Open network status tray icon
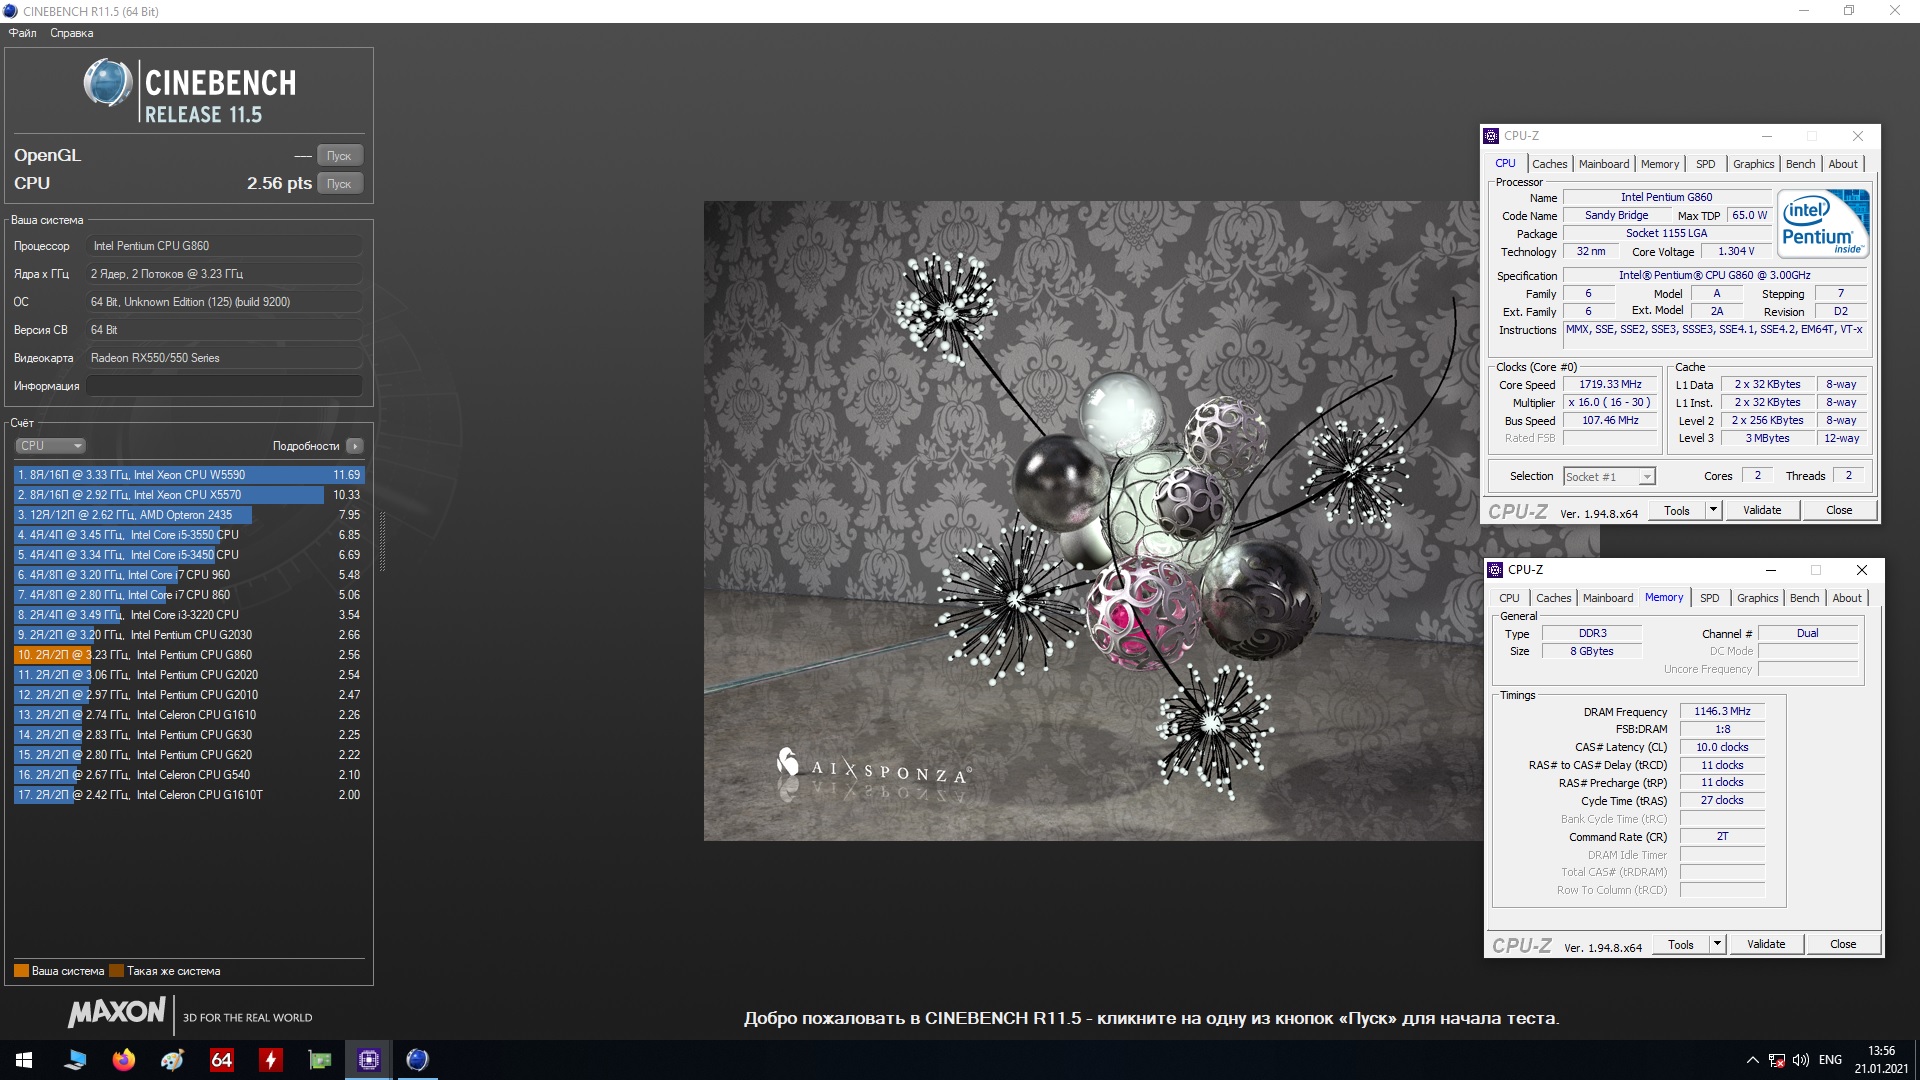Image resolution: width=1920 pixels, height=1080 pixels. click(x=1777, y=1060)
